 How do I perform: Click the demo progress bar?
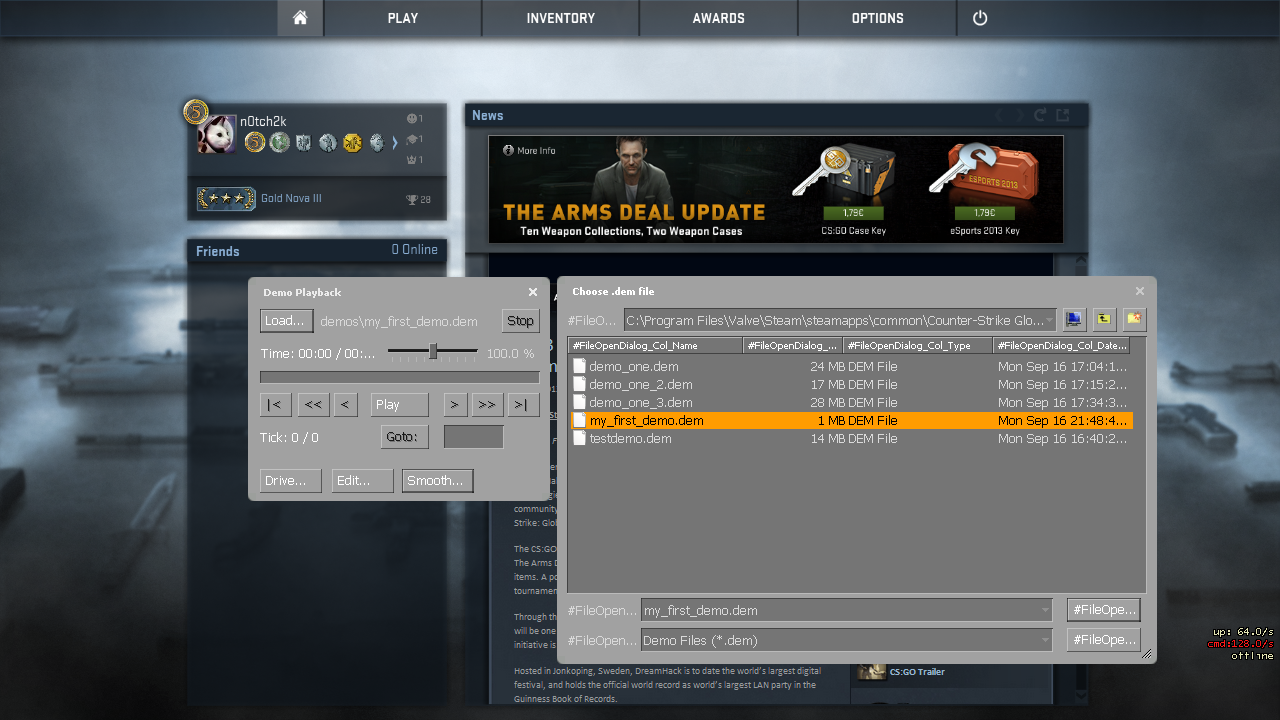pyautogui.click(x=400, y=377)
